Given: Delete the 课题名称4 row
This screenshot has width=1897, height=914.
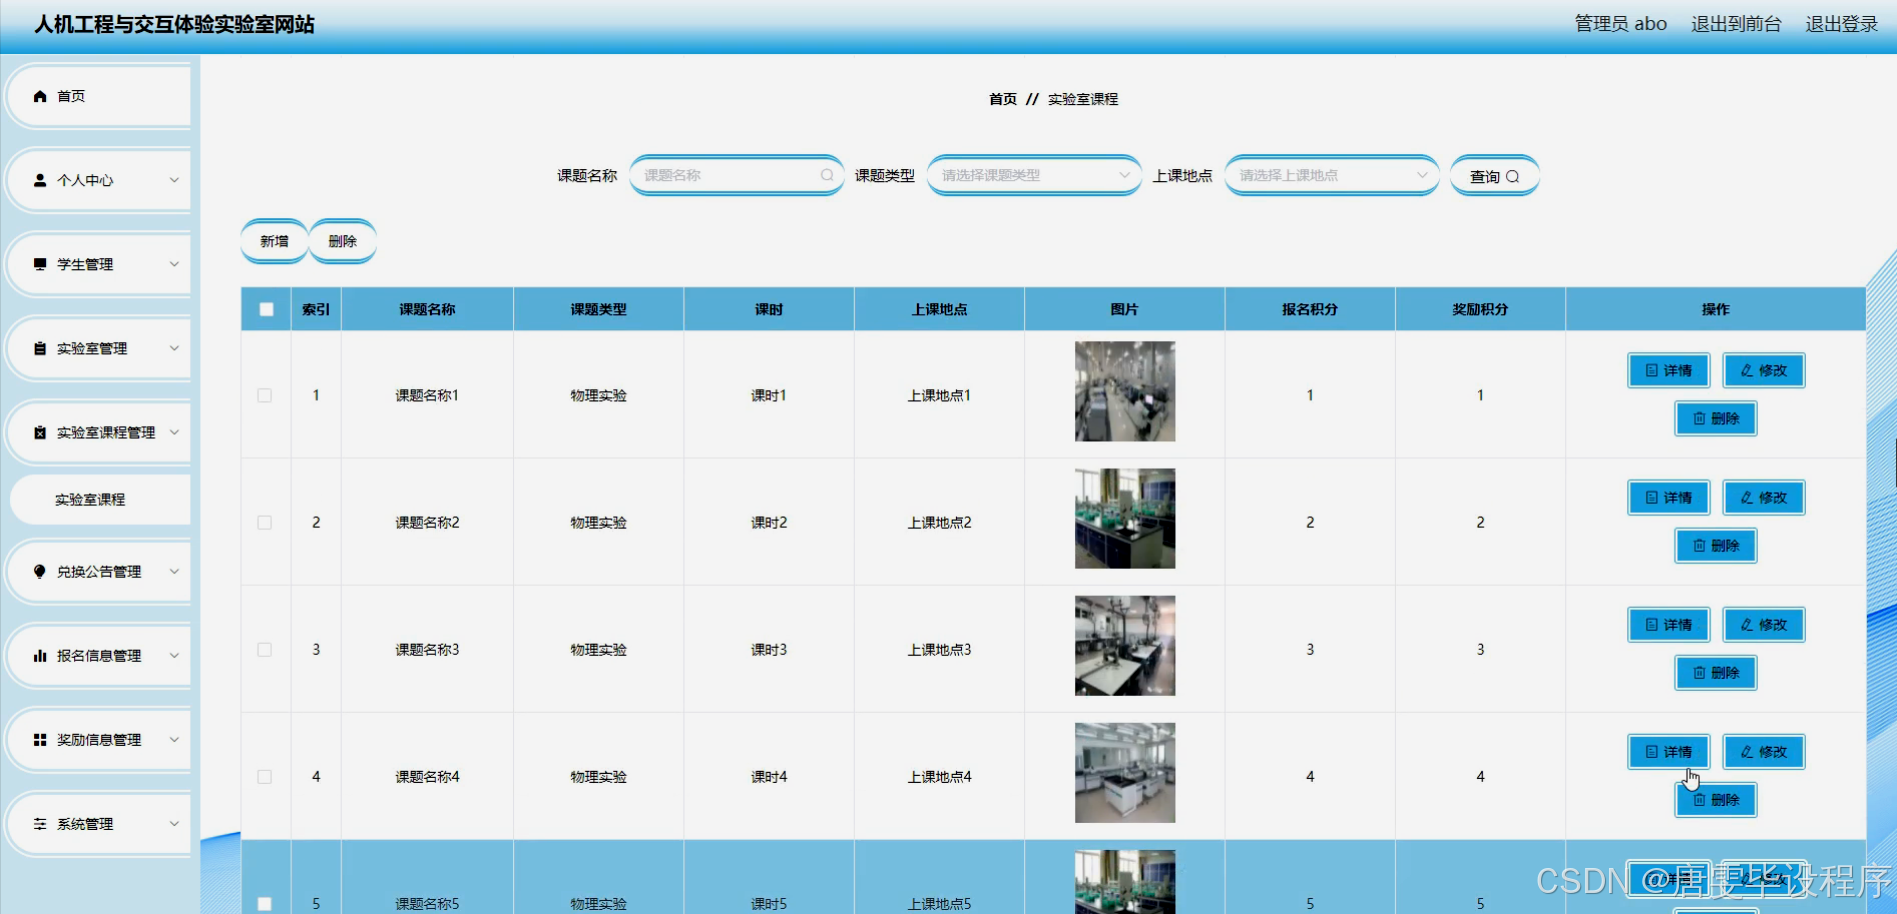Looking at the screenshot, I should click(x=1715, y=799).
